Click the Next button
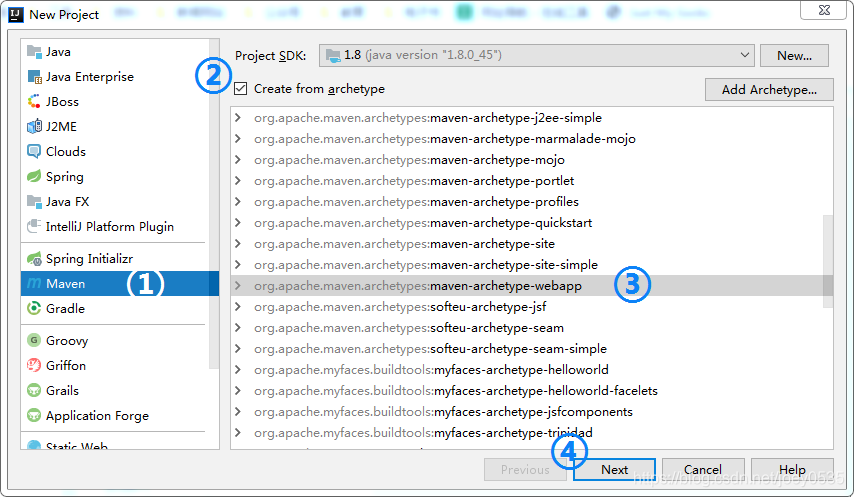 tap(614, 469)
